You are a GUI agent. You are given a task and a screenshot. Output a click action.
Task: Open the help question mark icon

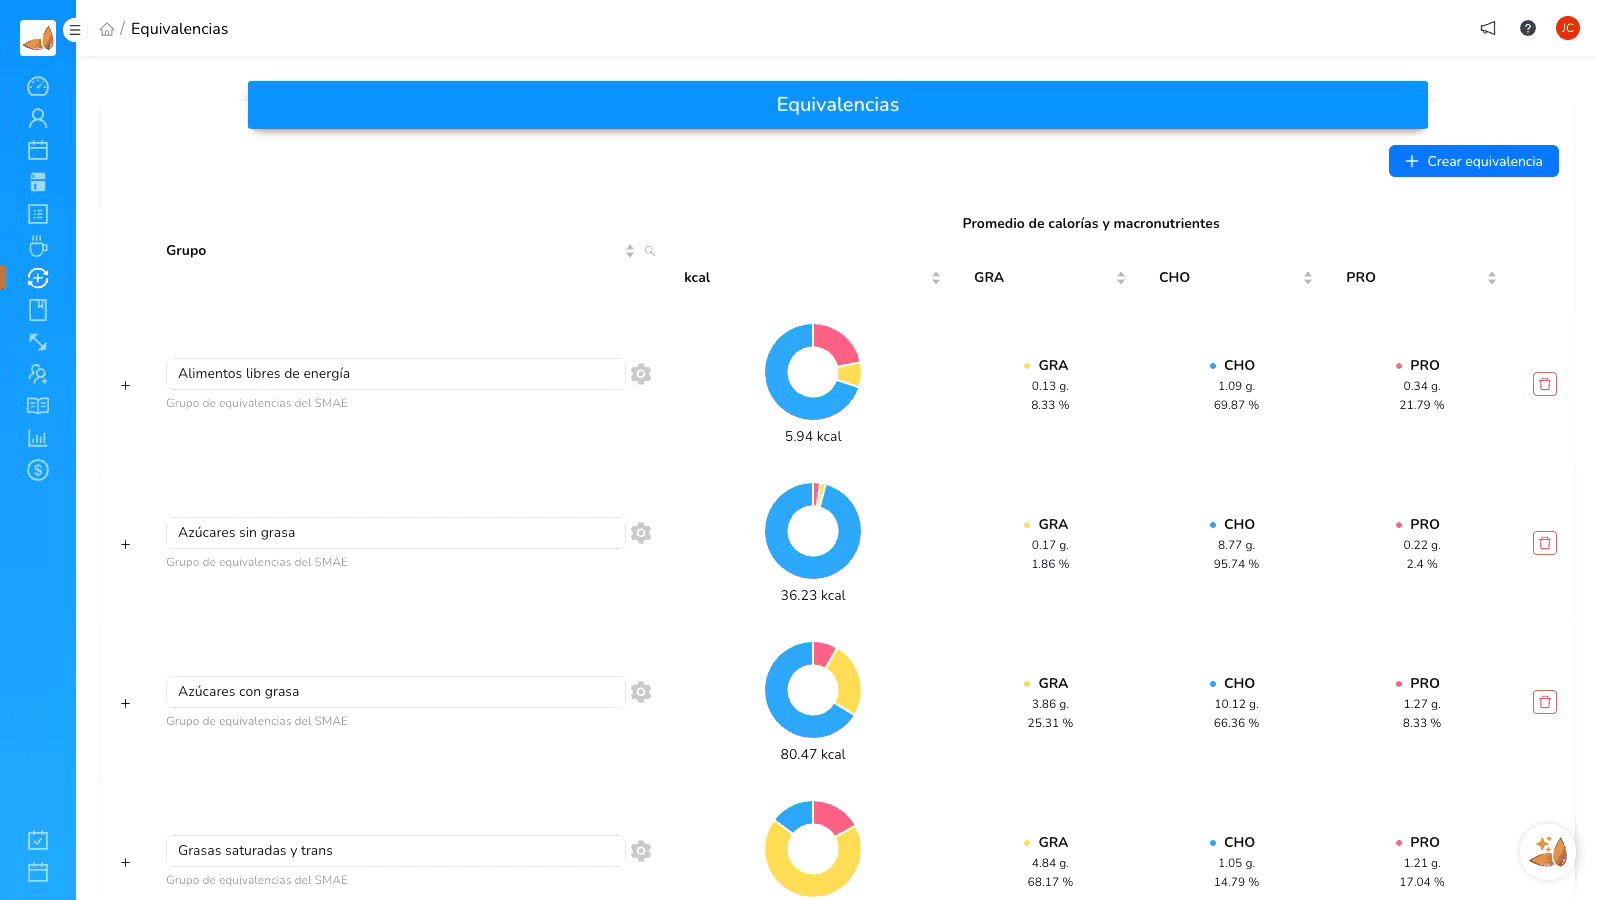point(1528,28)
